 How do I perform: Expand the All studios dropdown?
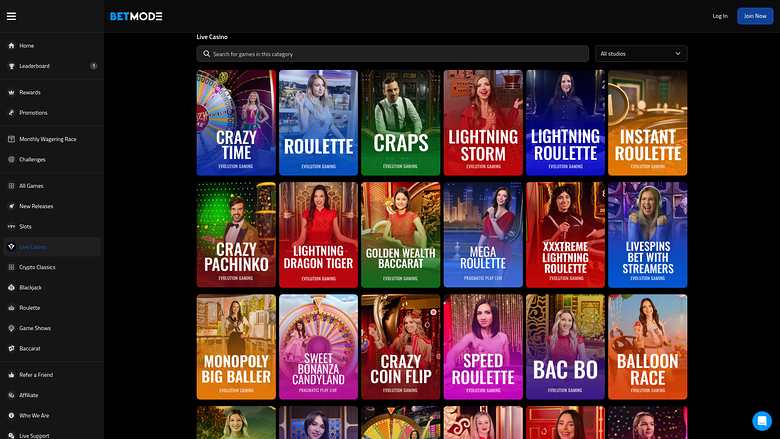[x=641, y=54]
